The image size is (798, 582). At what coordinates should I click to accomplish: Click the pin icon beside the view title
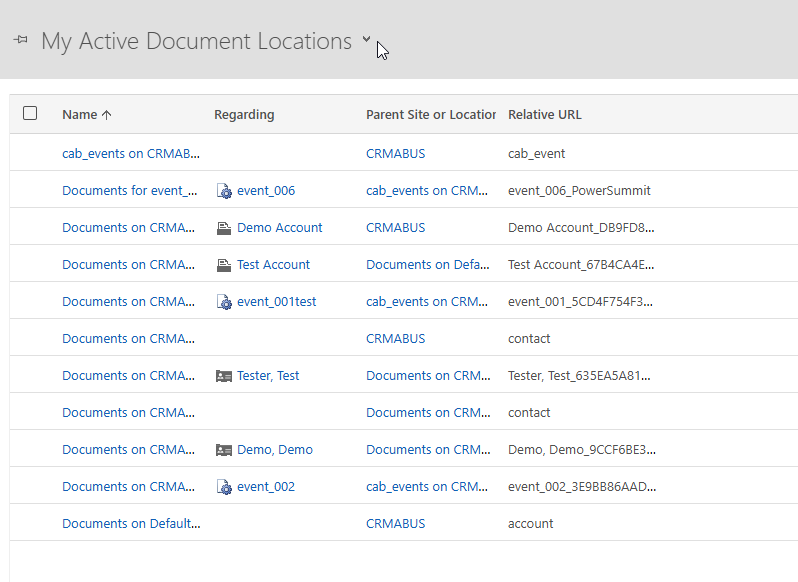pos(21,39)
